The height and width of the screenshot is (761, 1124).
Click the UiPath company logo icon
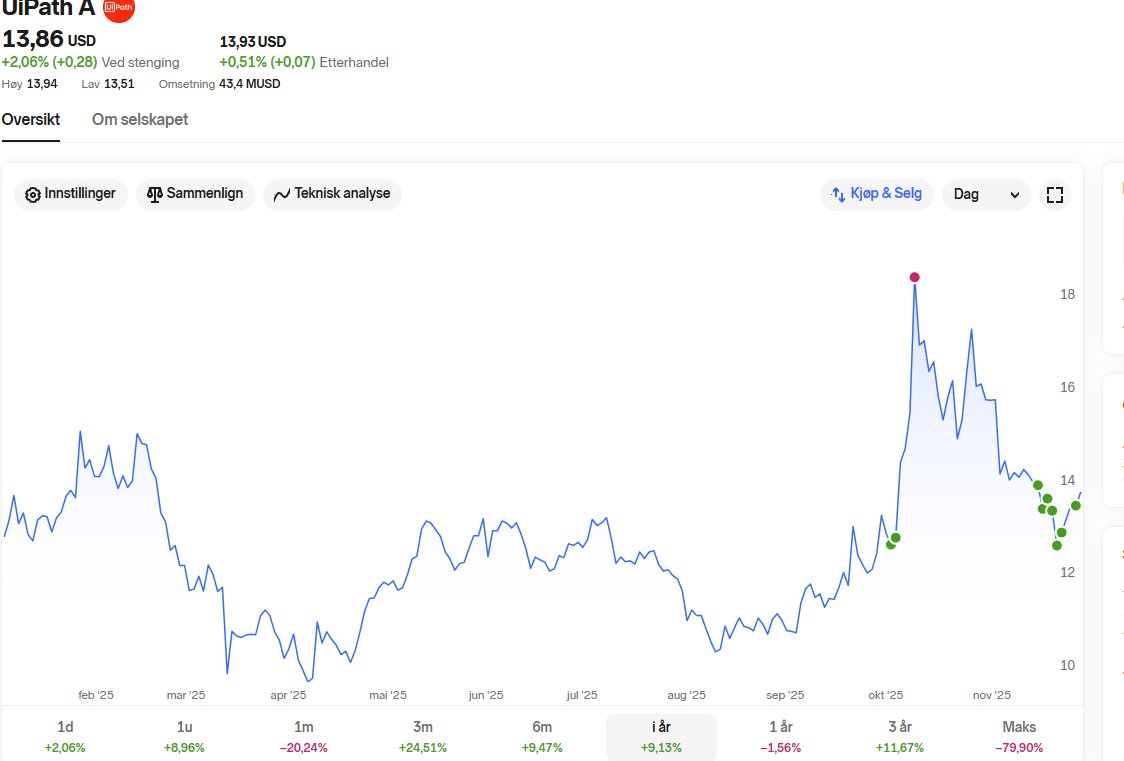(118, 9)
